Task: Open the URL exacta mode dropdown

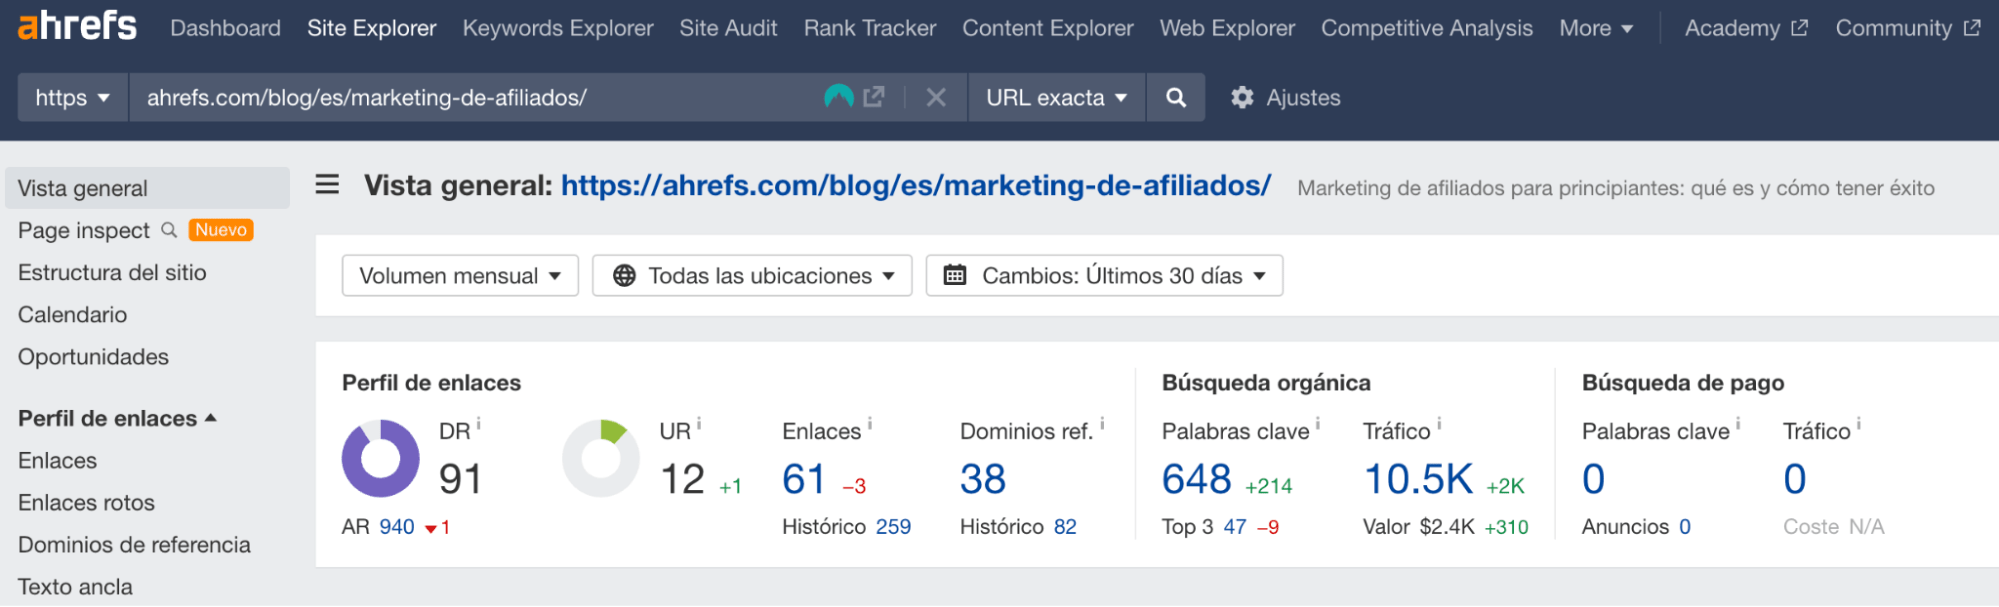Action: [x=1057, y=98]
